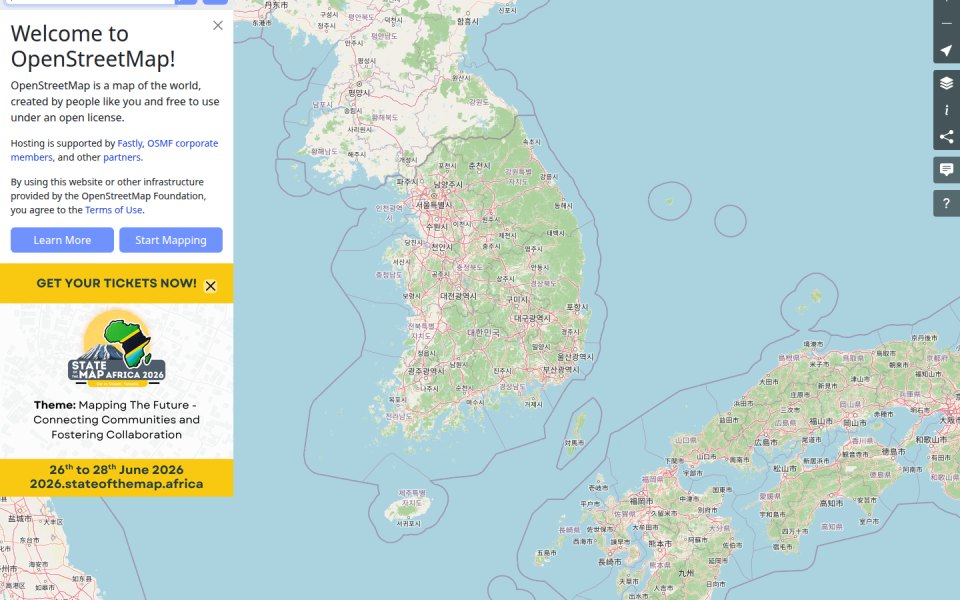This screenshot has width=960, height=600.
Task: Open State of the Map Africa 2026 logo
Action: click(116, 348)
